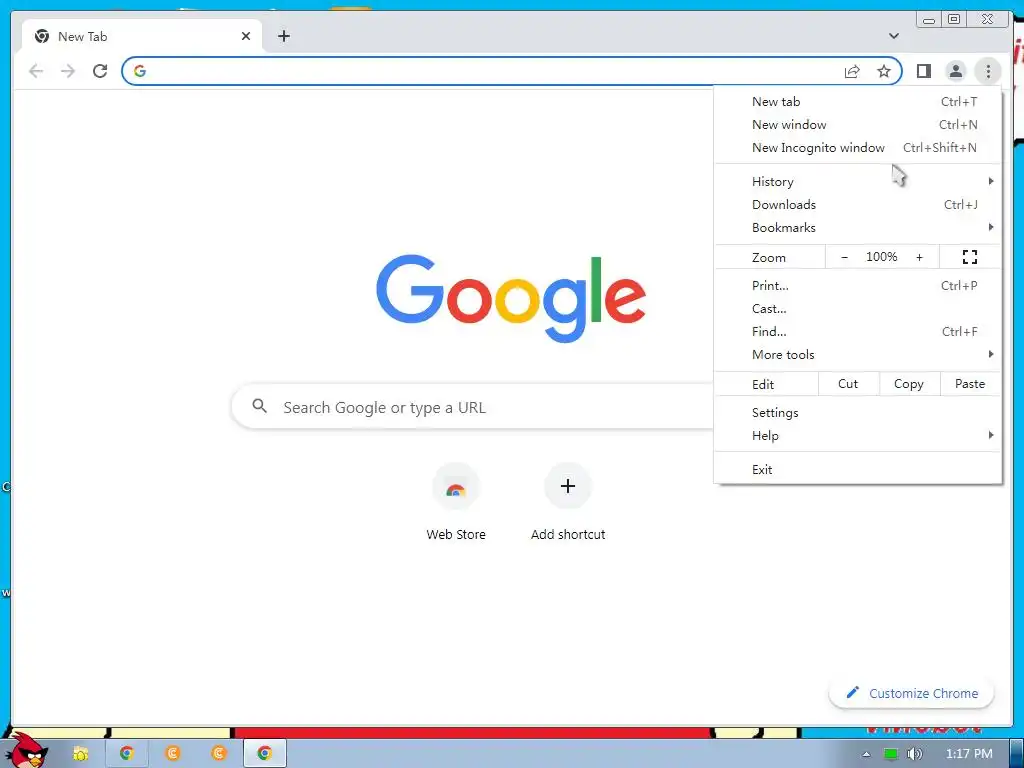The image size is (1024, 768).
Task: Open the side panel icon
Action: click(x=923, y=71)
